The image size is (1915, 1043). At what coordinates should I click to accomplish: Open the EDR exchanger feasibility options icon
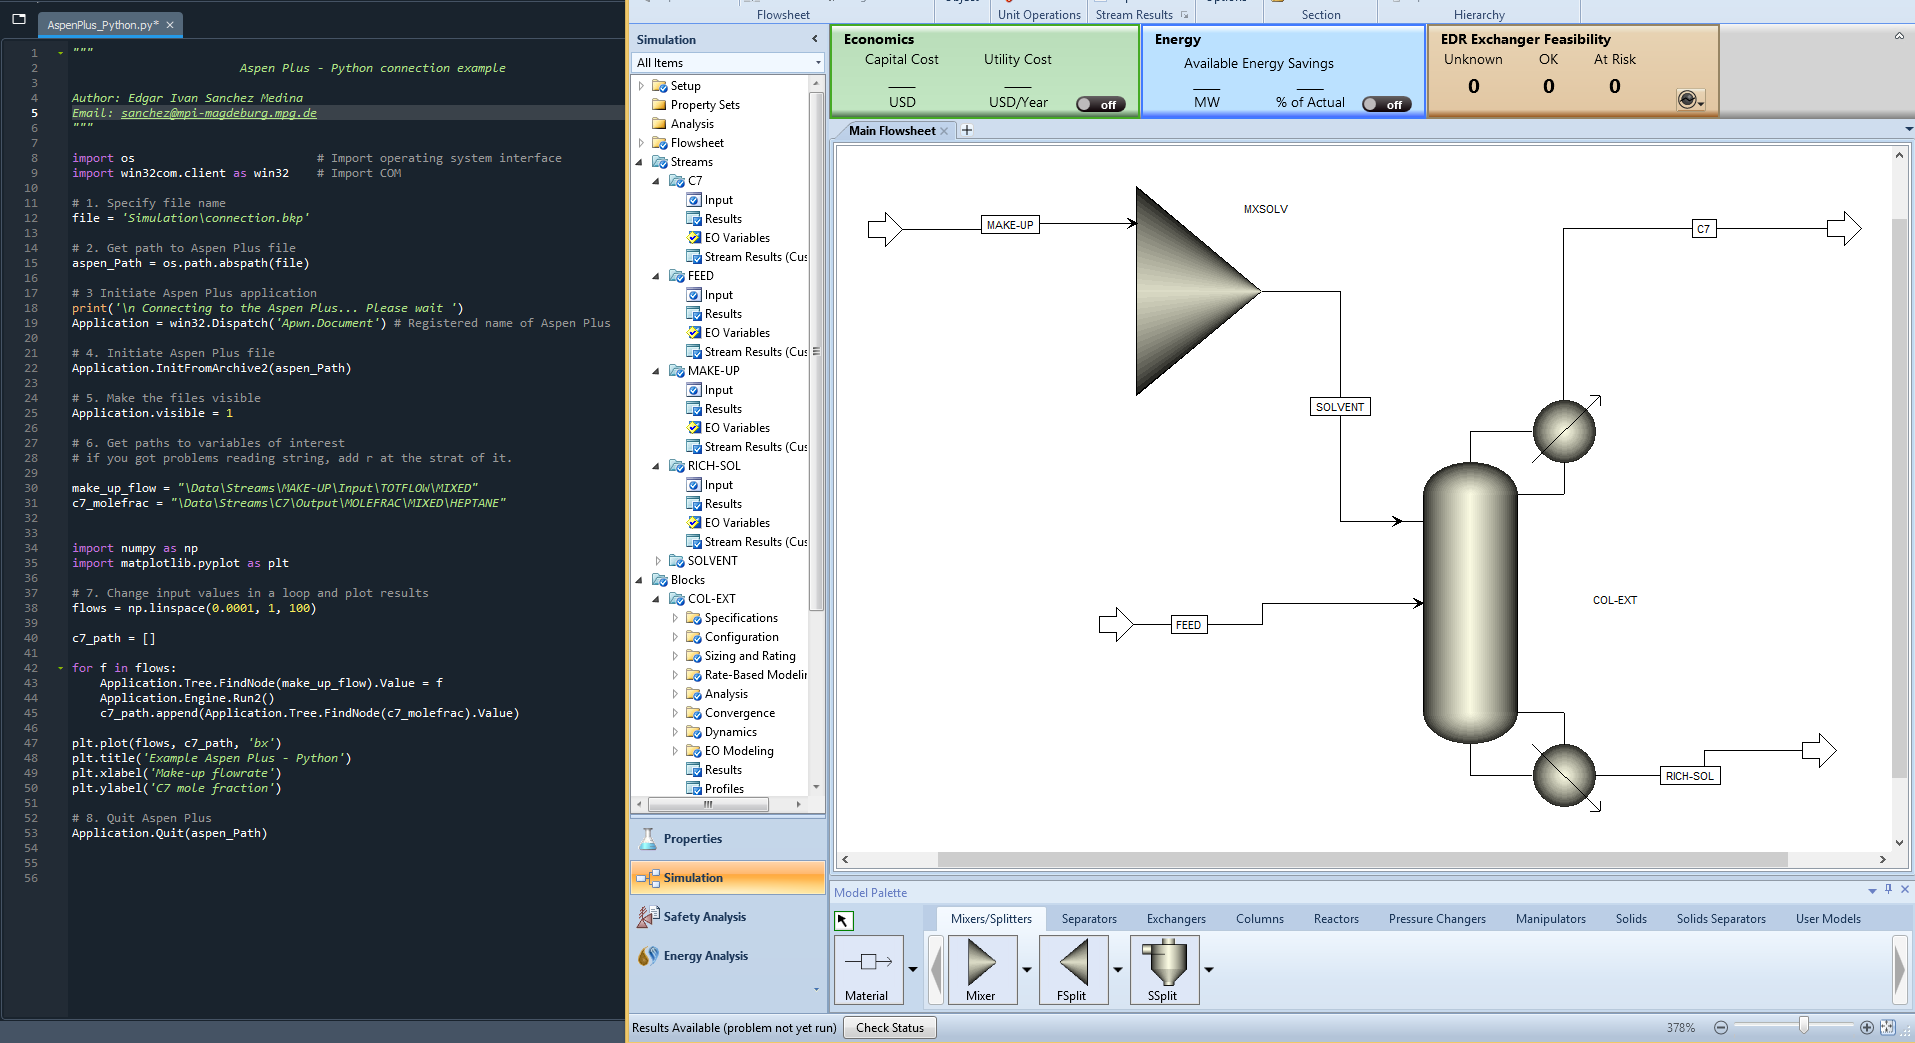(1689, 100)
